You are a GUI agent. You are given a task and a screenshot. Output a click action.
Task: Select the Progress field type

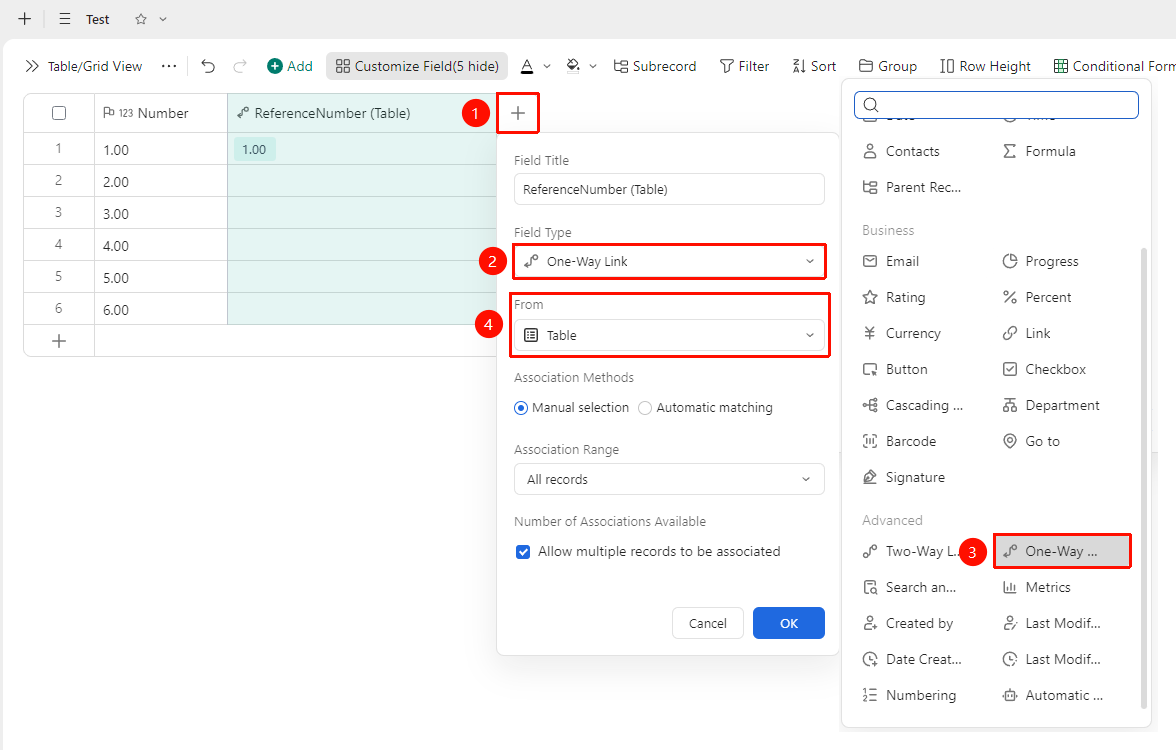[x=1040, y=261]
